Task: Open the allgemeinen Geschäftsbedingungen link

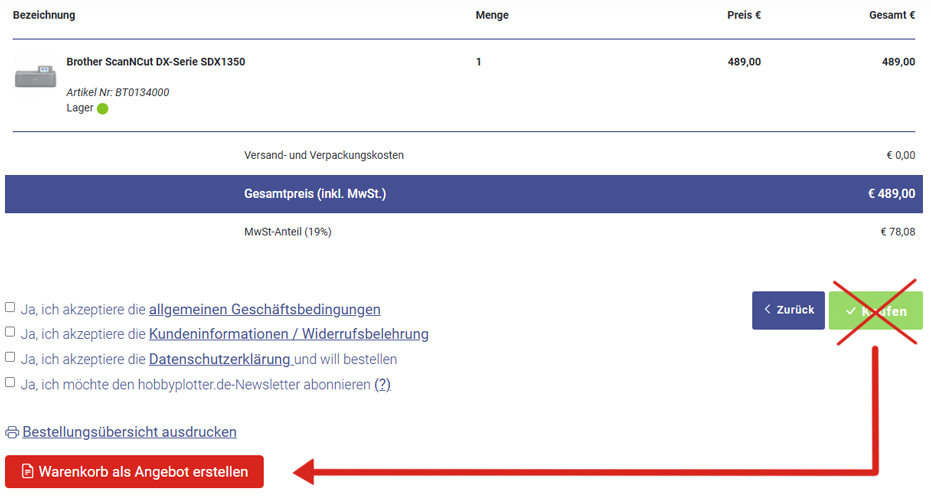Action: tap(265, 309)
